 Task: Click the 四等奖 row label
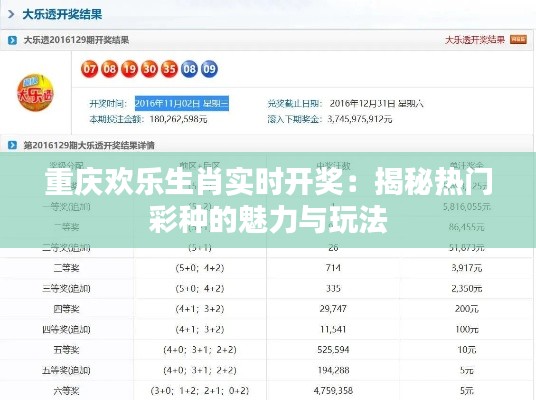point(66,309)
